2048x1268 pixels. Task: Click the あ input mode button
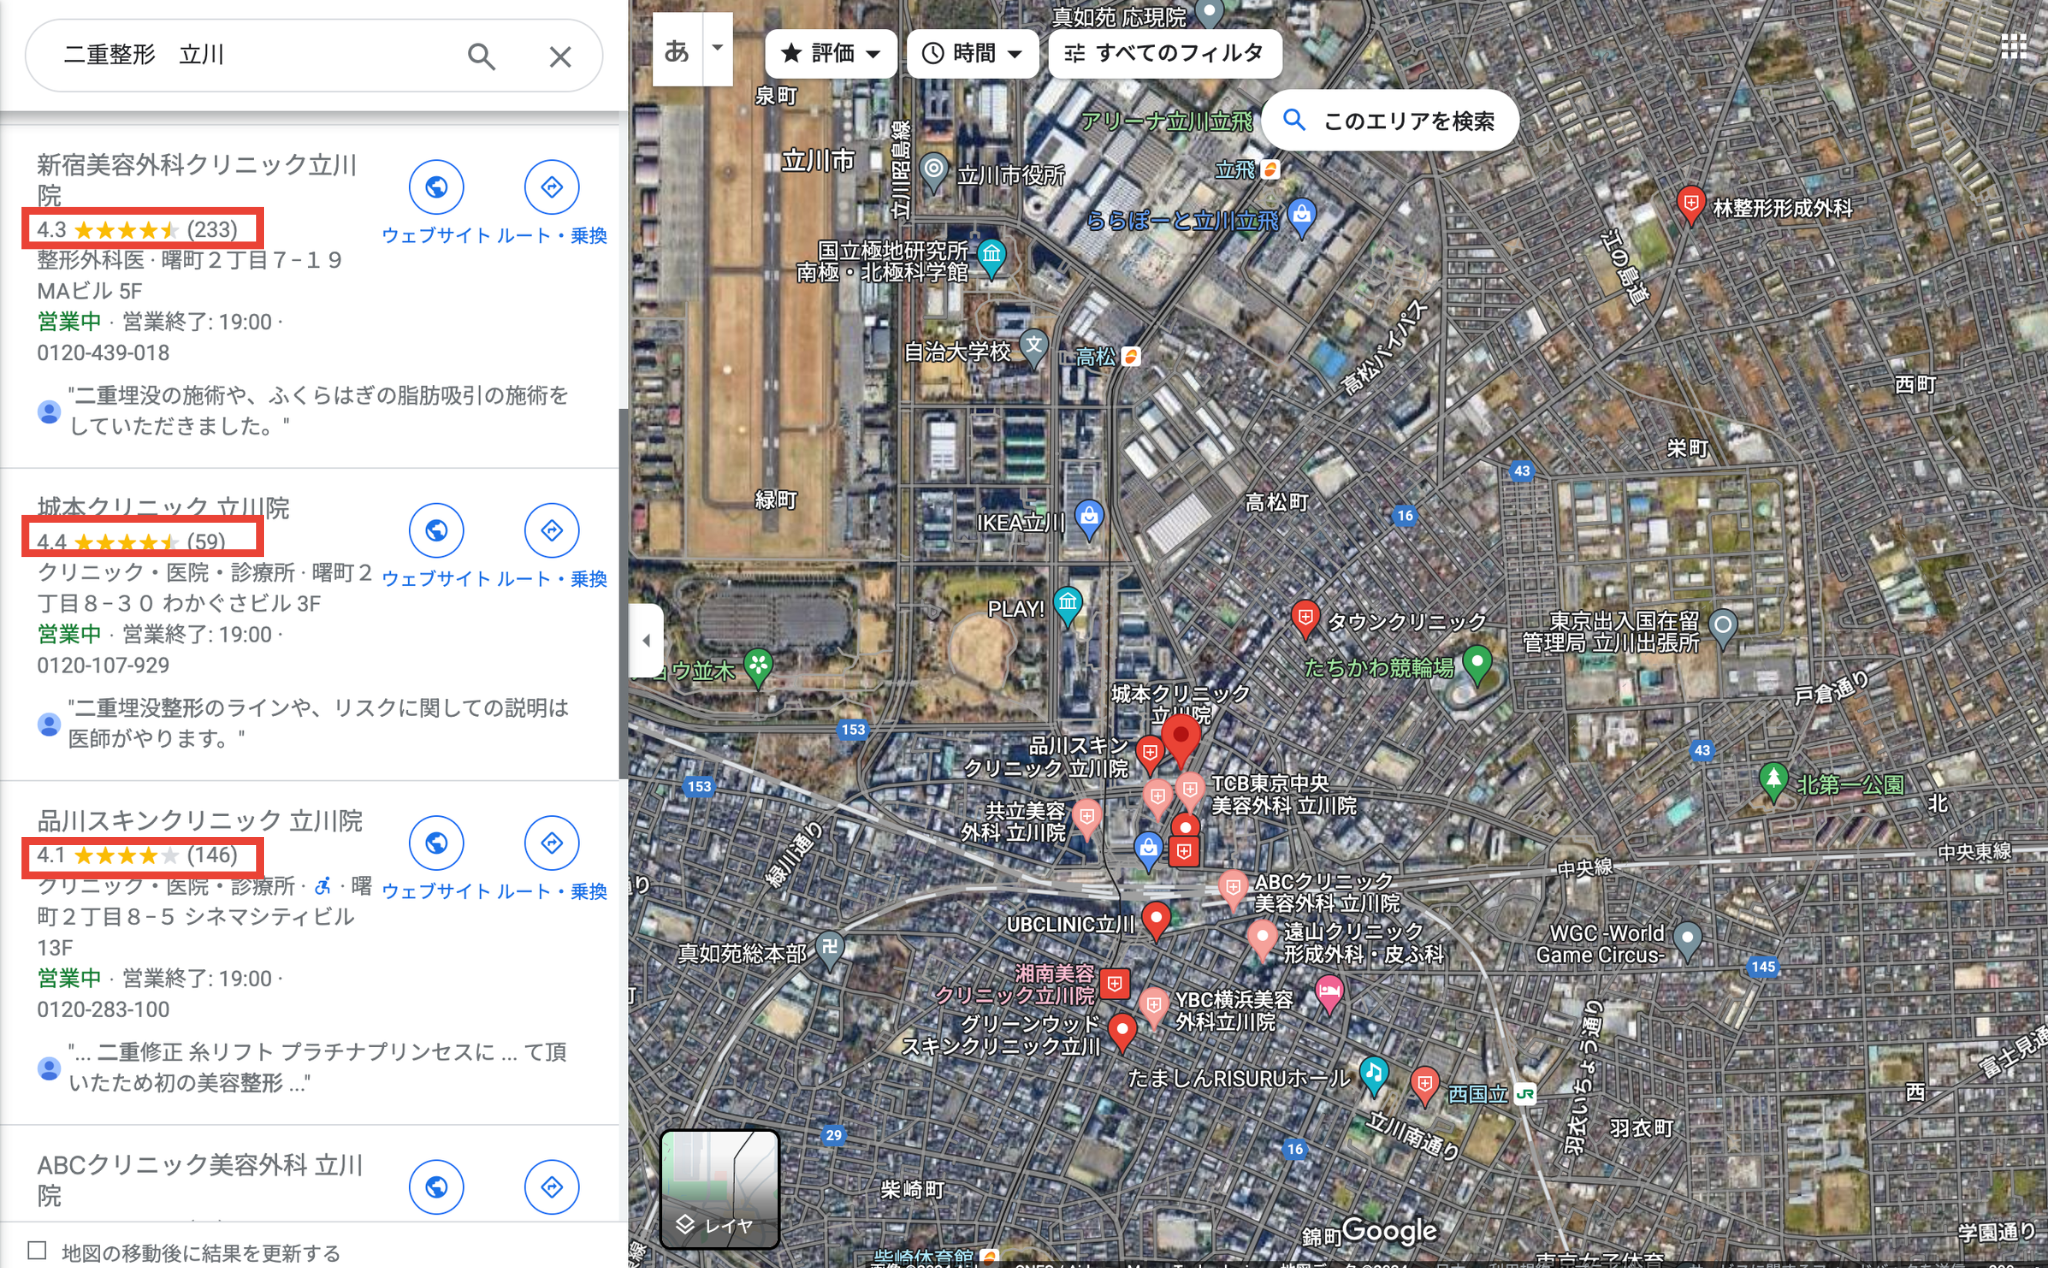[677, 49]
